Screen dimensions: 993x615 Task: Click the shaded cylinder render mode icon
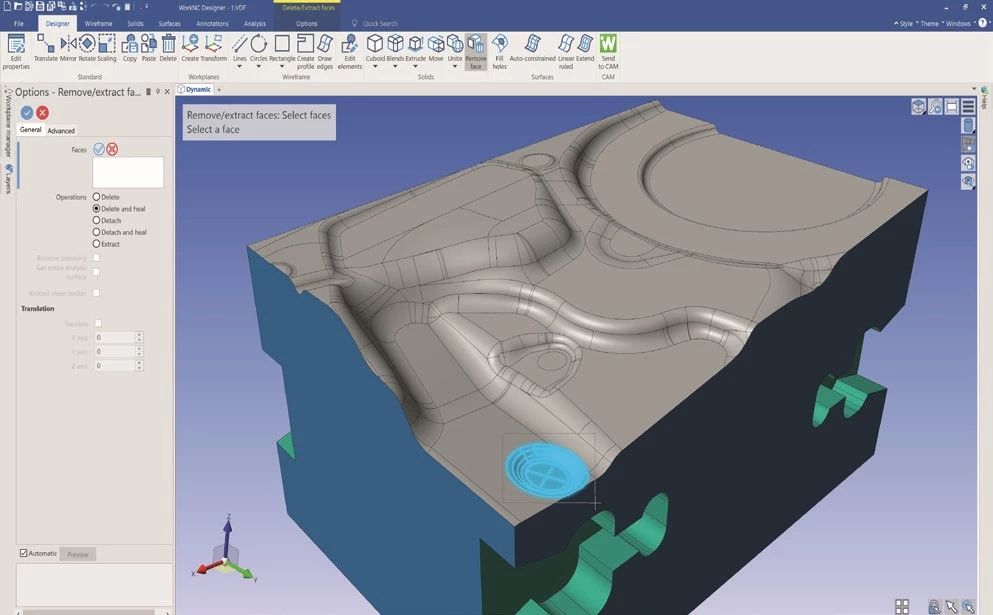pos(968,125)
